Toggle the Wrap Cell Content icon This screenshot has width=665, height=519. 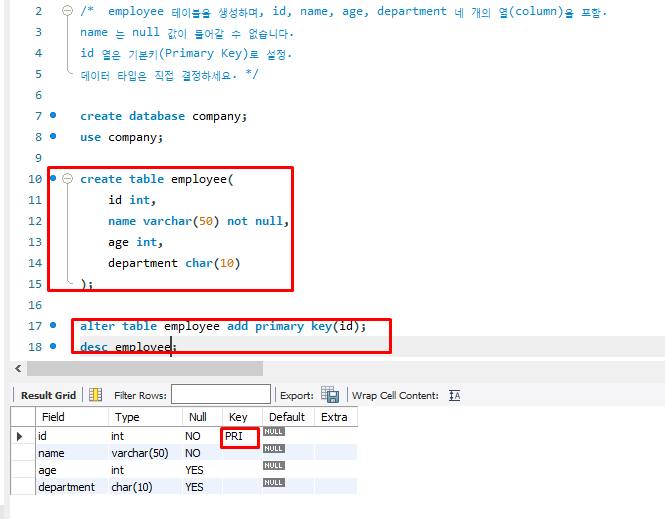coord(455,395)
